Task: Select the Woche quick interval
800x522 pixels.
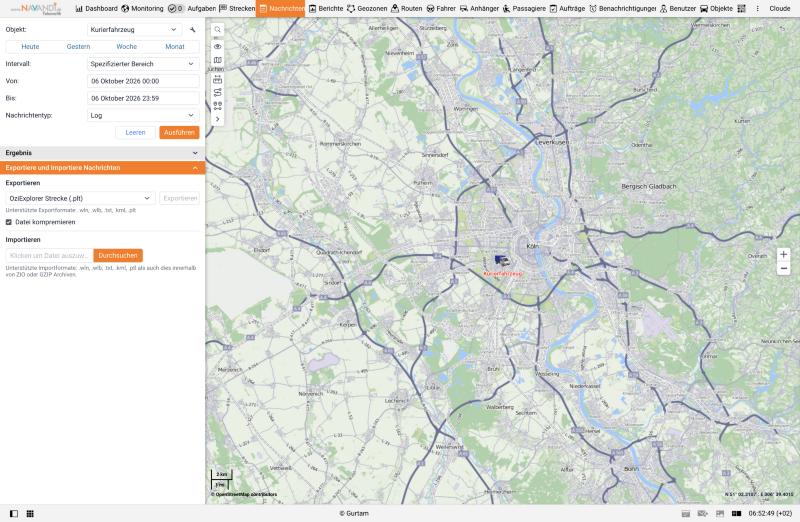Action: pos(127,46)
